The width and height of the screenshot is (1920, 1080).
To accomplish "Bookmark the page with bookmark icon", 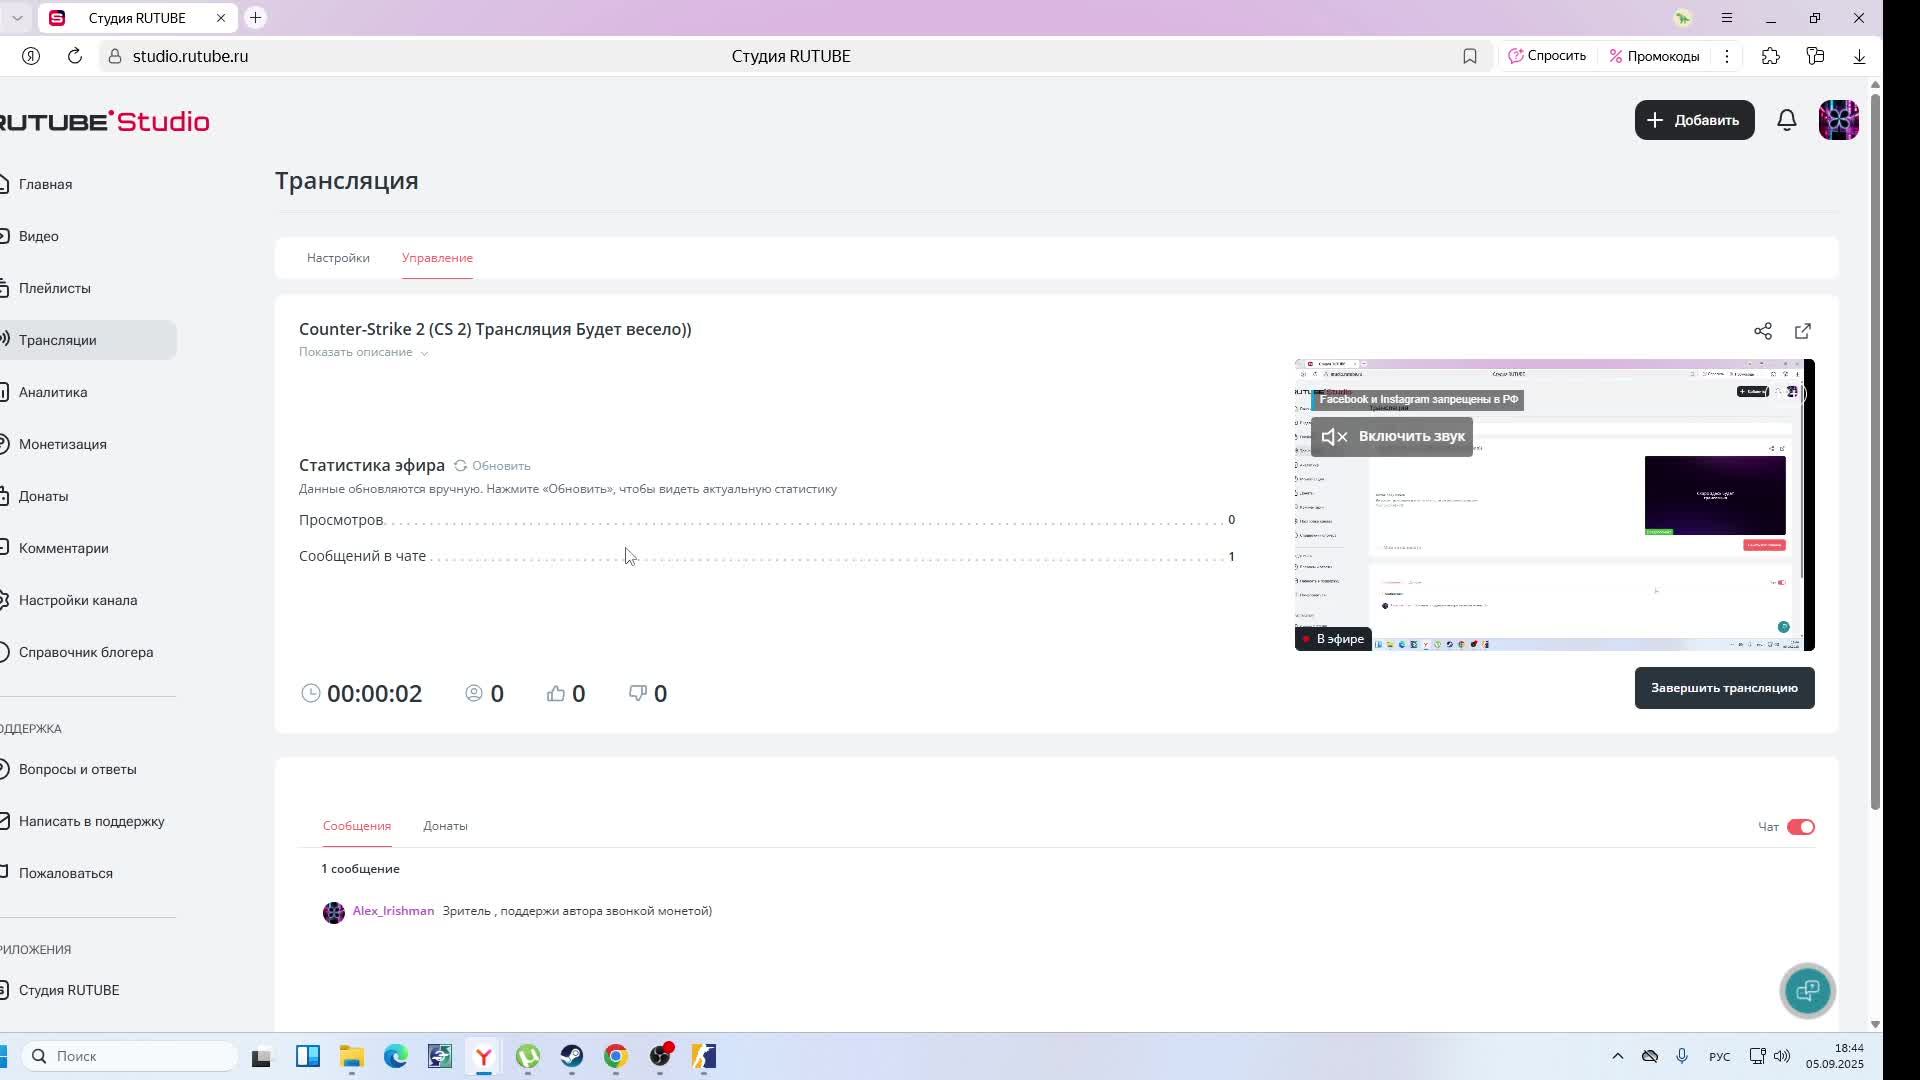I will coord(1469,56).
